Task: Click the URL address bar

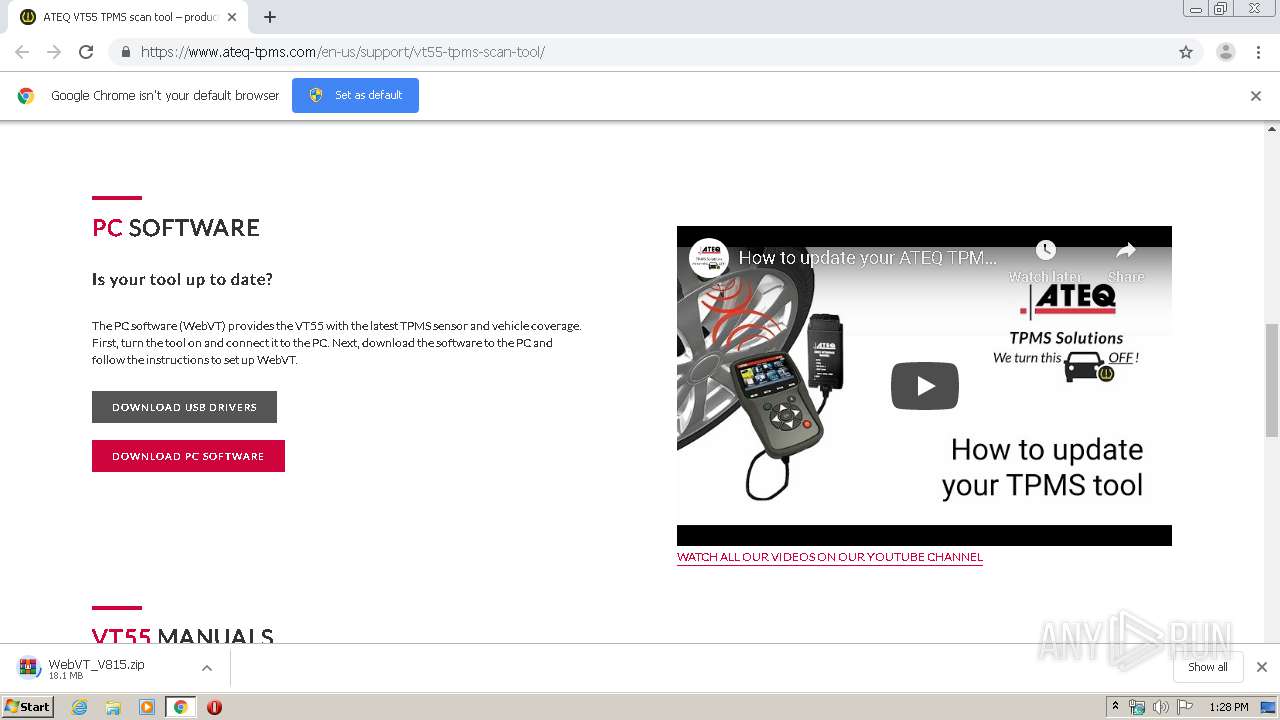Action: [x=640, y=52]
